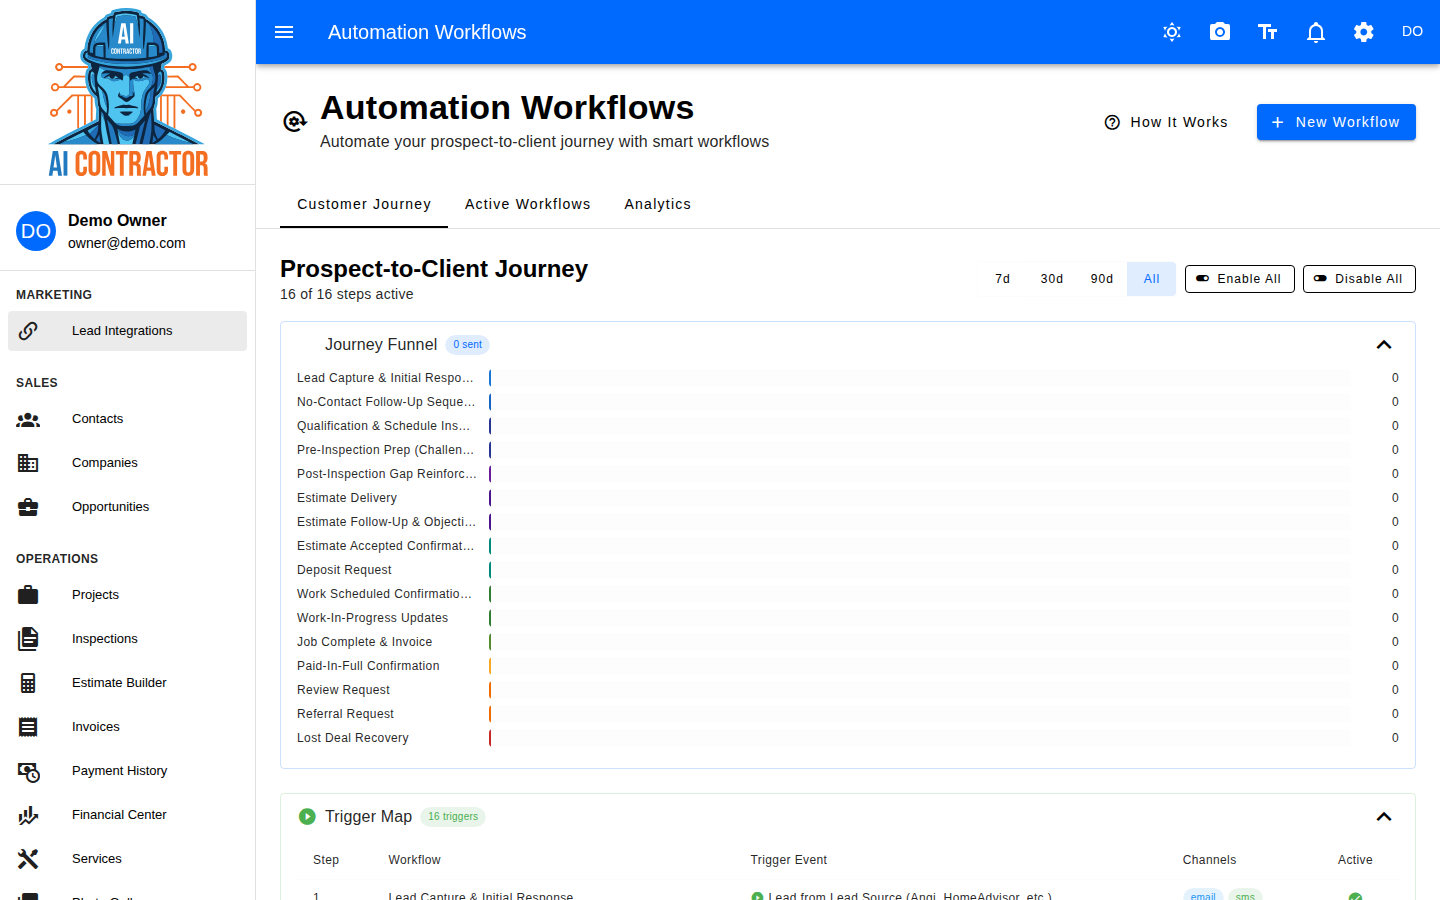Open Contacts in the sidebar
This screenshot has width=1440, height=900.
click(127, 419)
